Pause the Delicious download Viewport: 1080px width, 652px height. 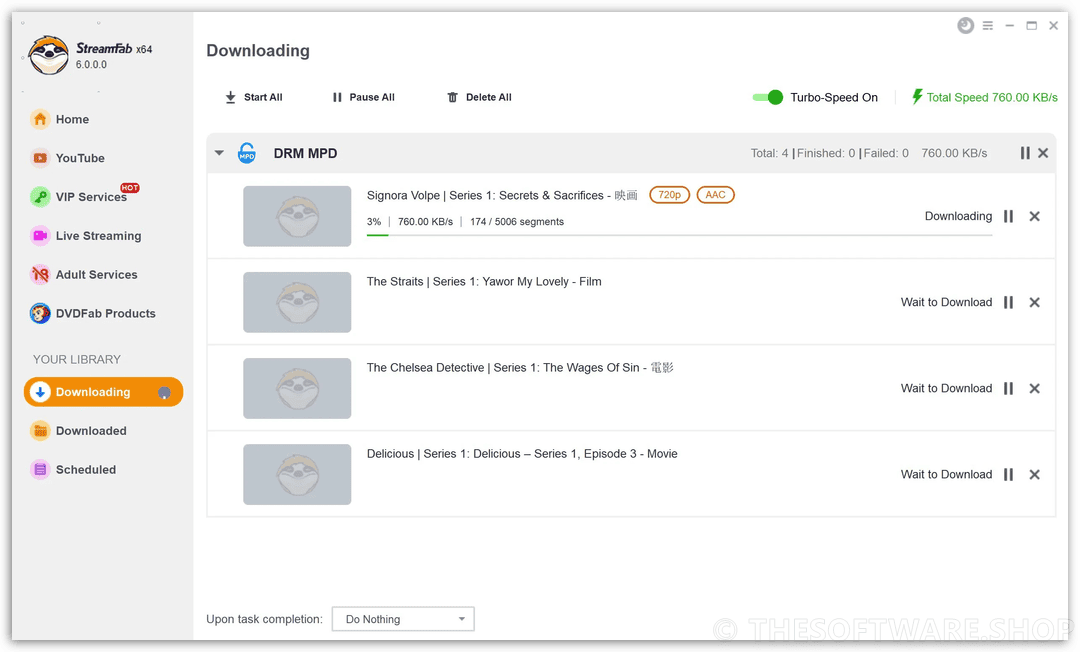pos(1008,474)
